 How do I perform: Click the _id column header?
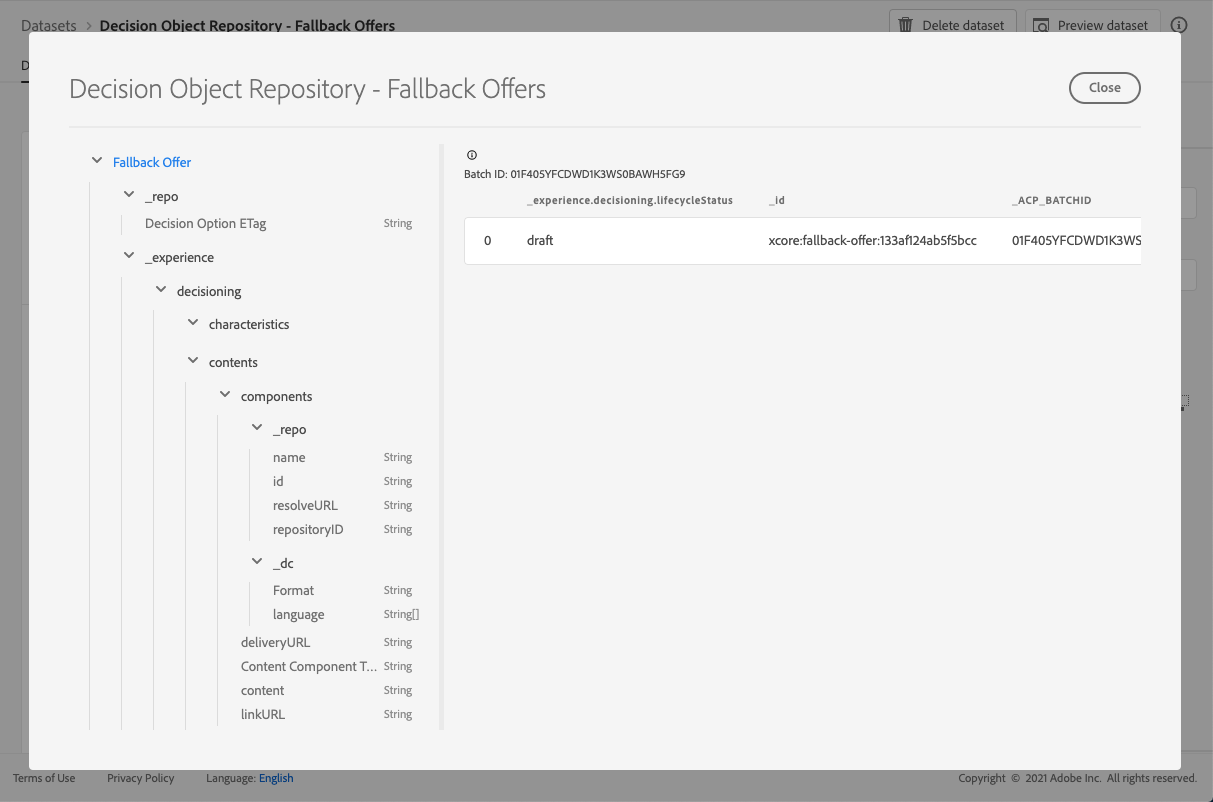point(777,200)
